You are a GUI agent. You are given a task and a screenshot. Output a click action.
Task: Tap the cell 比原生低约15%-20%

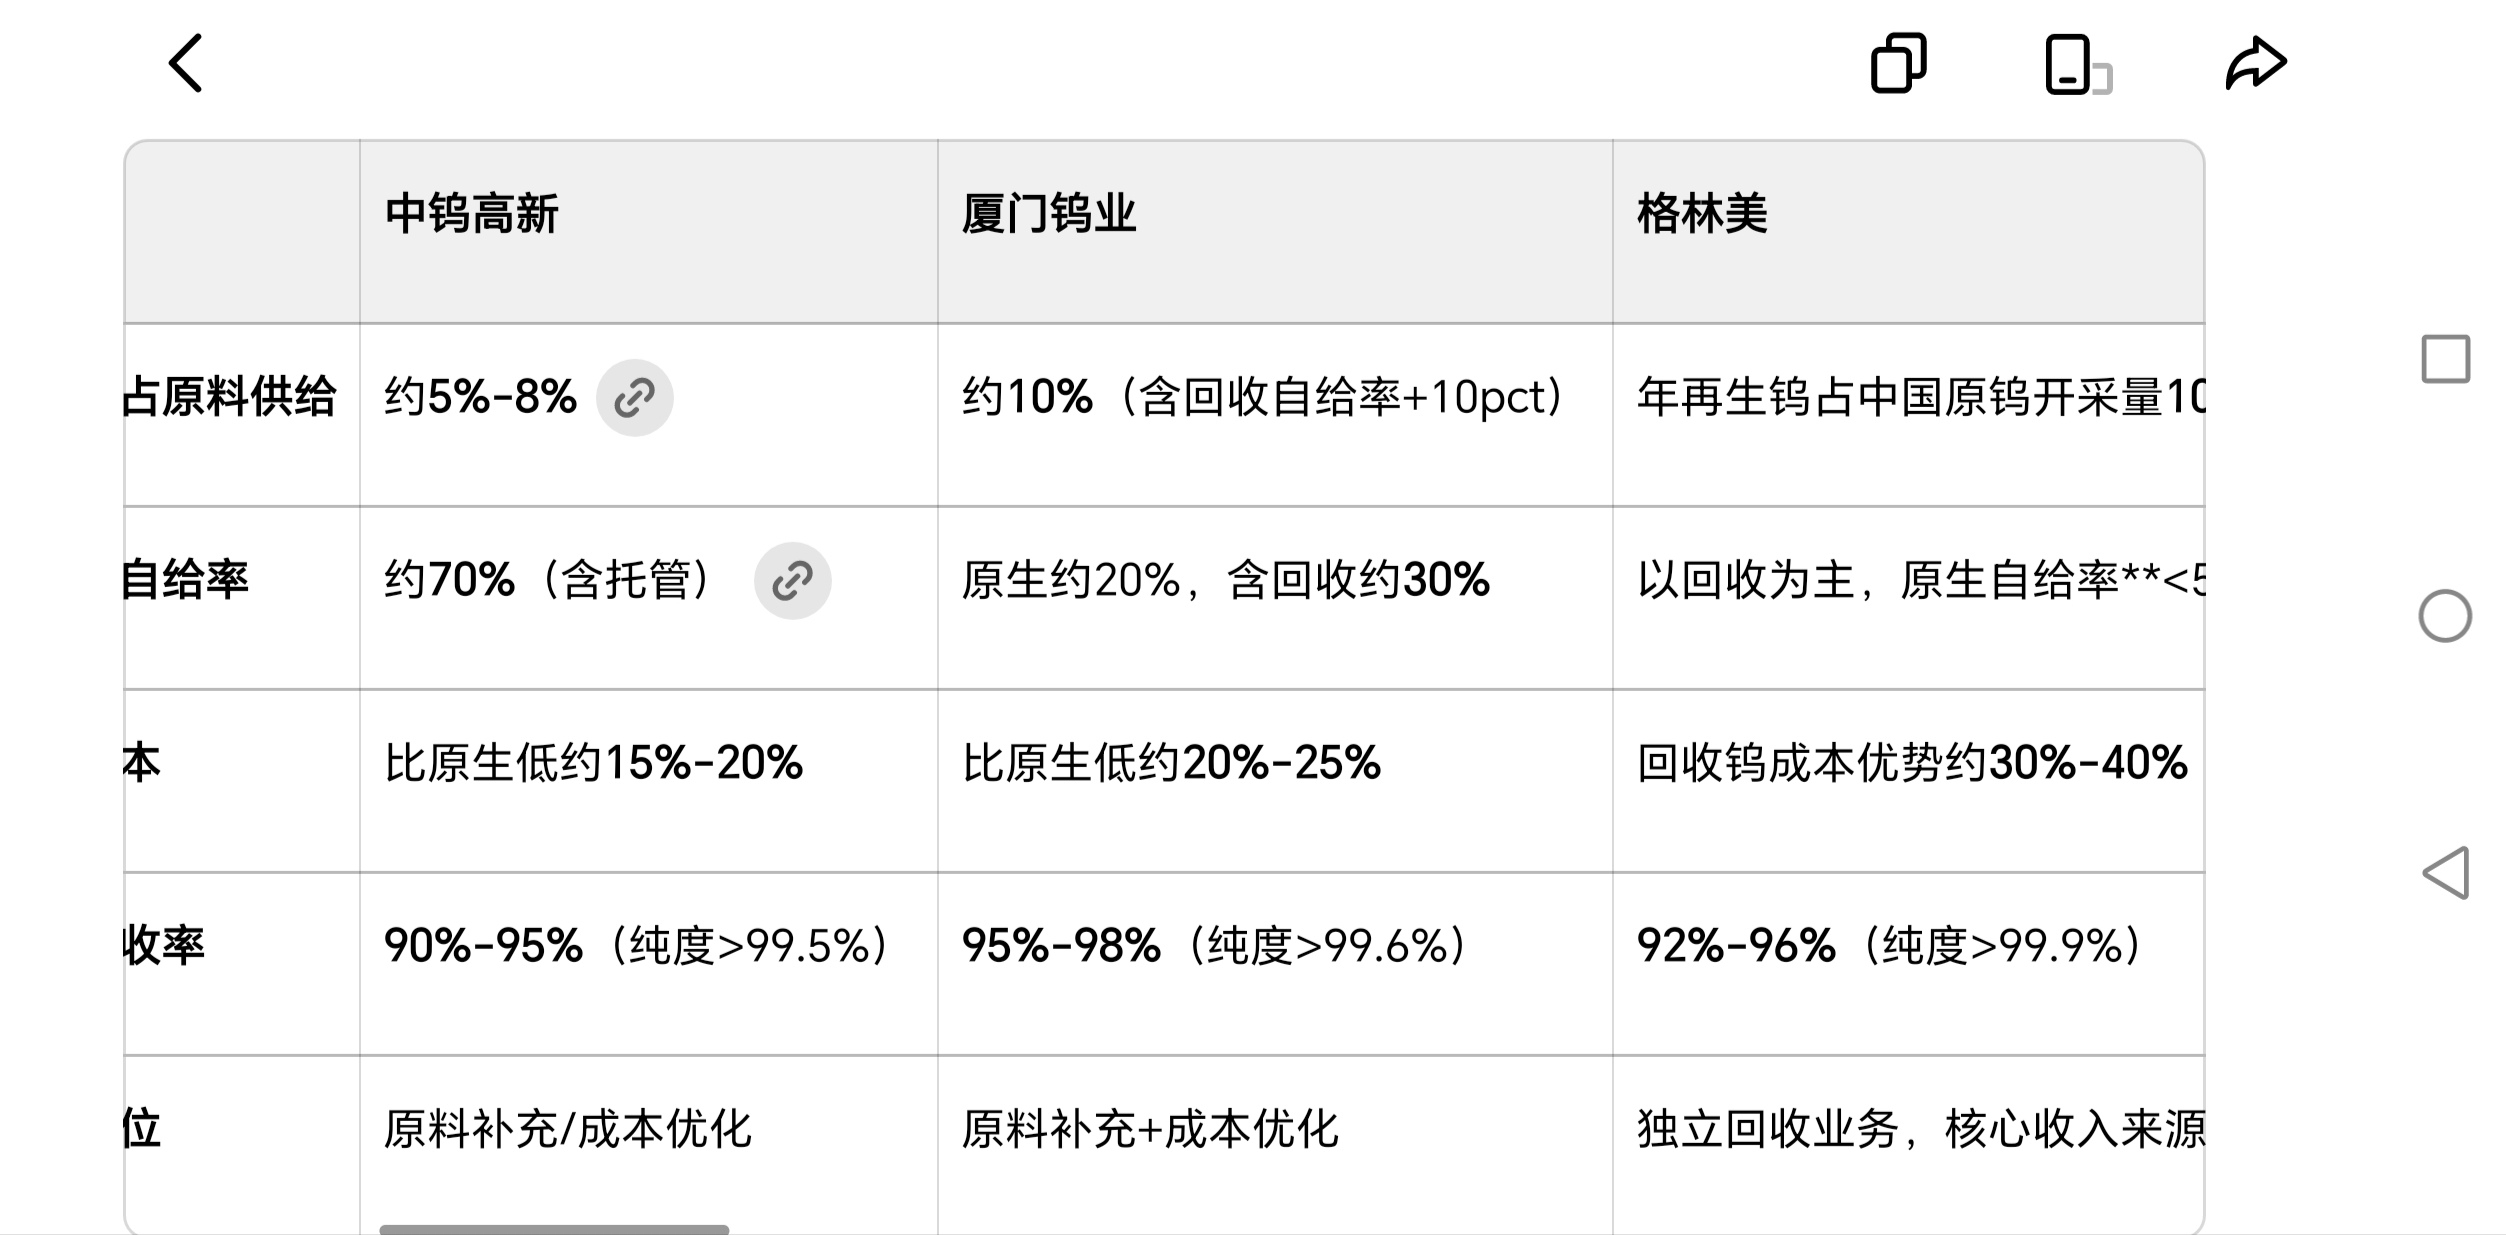pos(593,763)
